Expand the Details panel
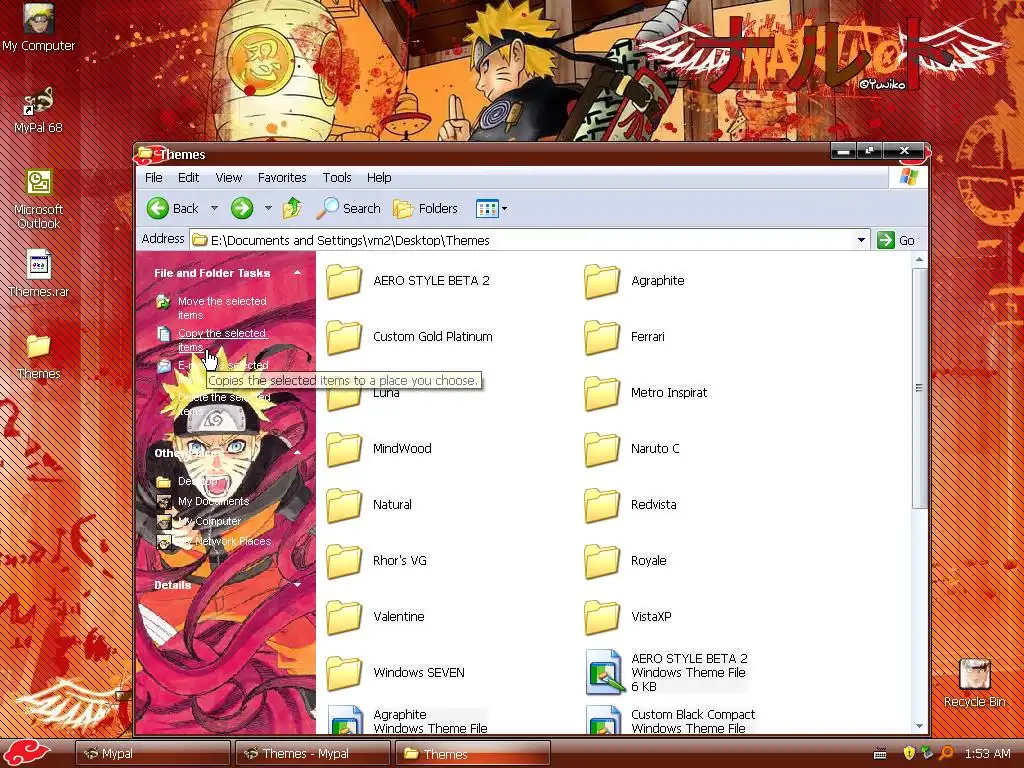The width and height of the screenshot is (1024, 768). (x=297, y=584)
